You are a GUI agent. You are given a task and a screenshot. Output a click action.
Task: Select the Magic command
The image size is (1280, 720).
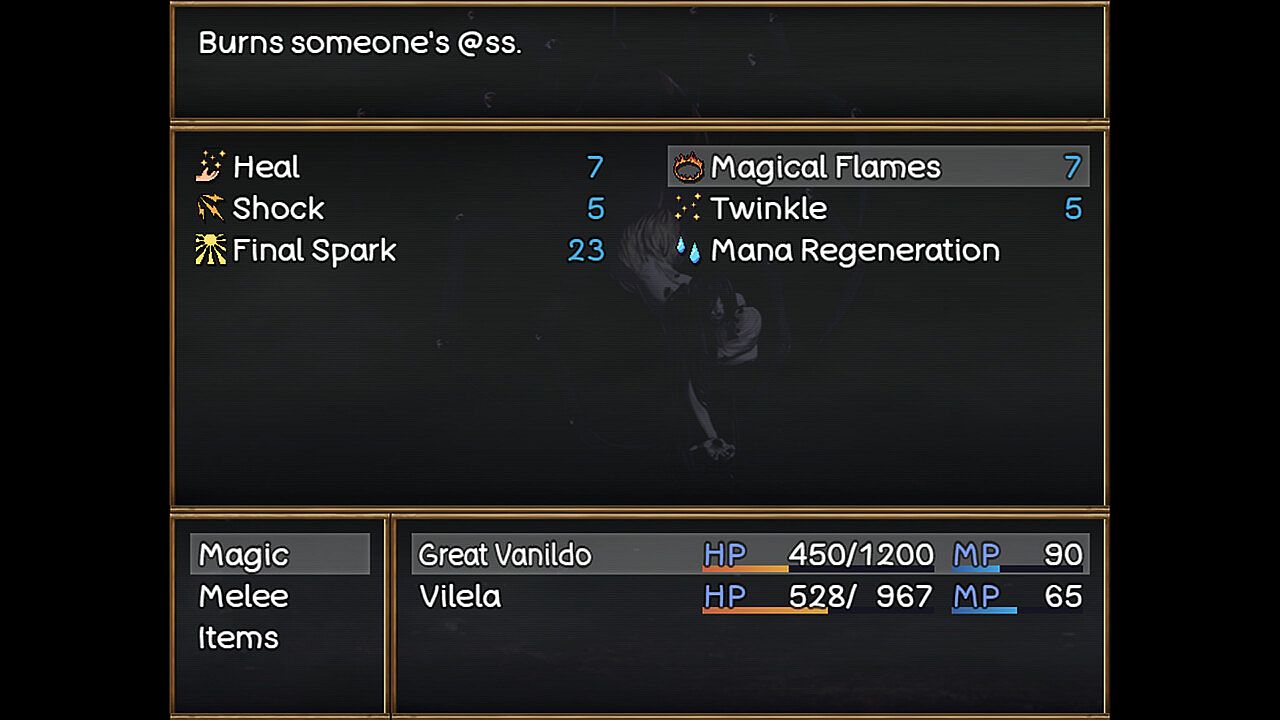point(244,555)
